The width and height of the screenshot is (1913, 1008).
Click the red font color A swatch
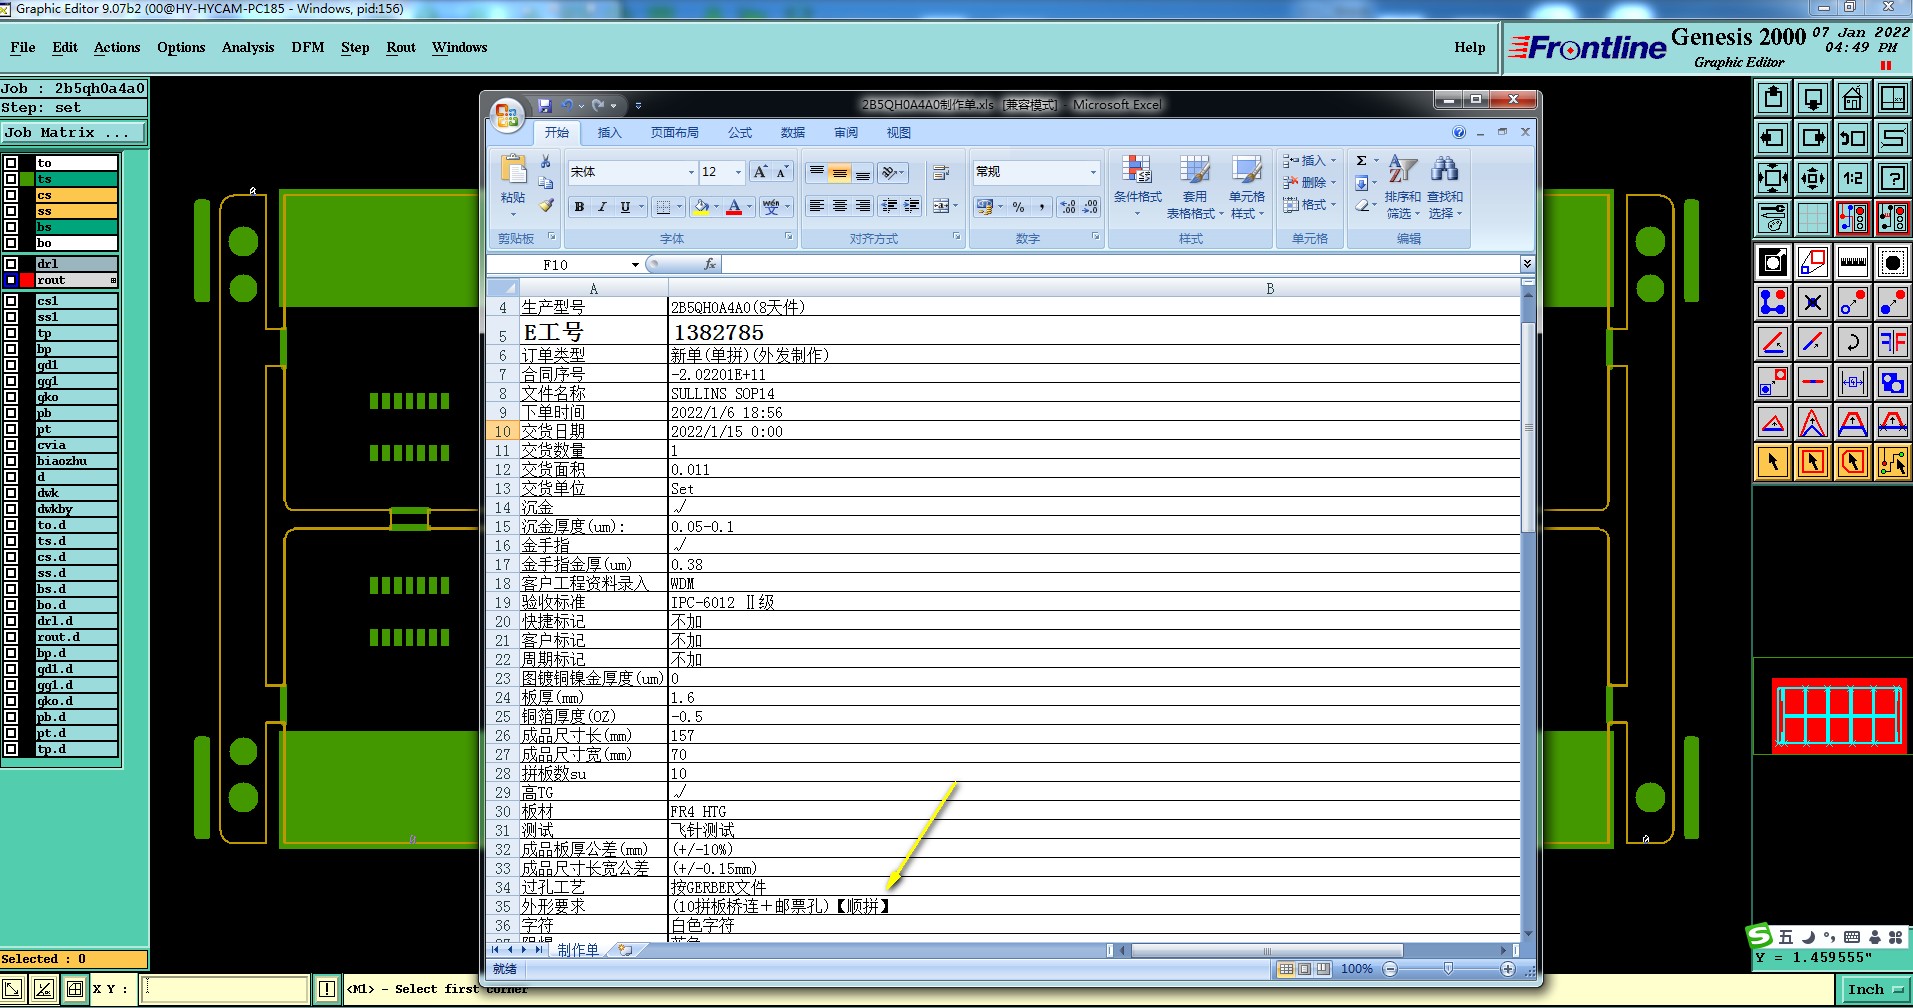point(734,207)
